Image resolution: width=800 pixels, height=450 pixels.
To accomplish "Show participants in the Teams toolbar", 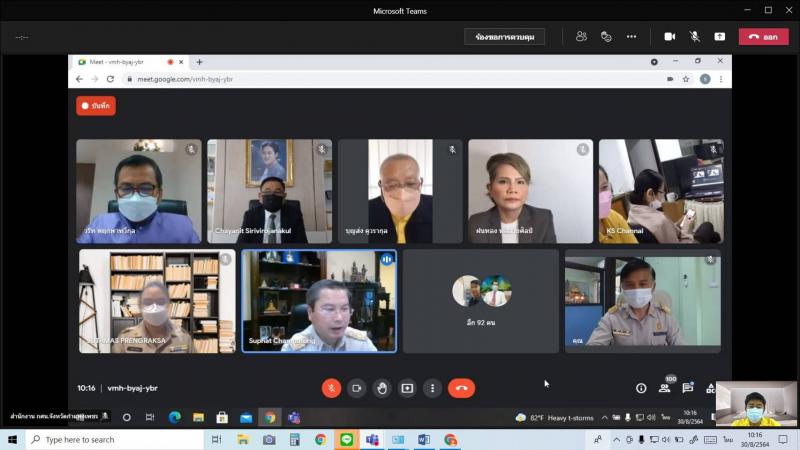I will point(581,37).
